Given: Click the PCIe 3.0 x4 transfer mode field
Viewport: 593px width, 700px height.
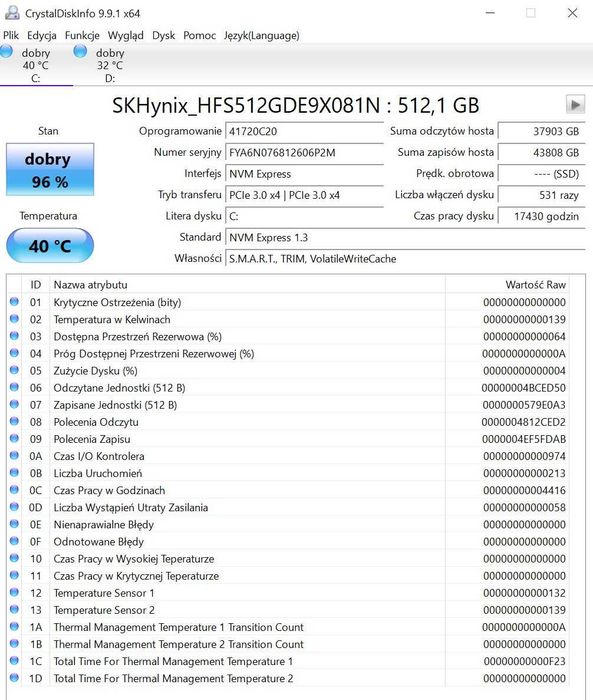Looking at the screenshot, I should (305, 195).
